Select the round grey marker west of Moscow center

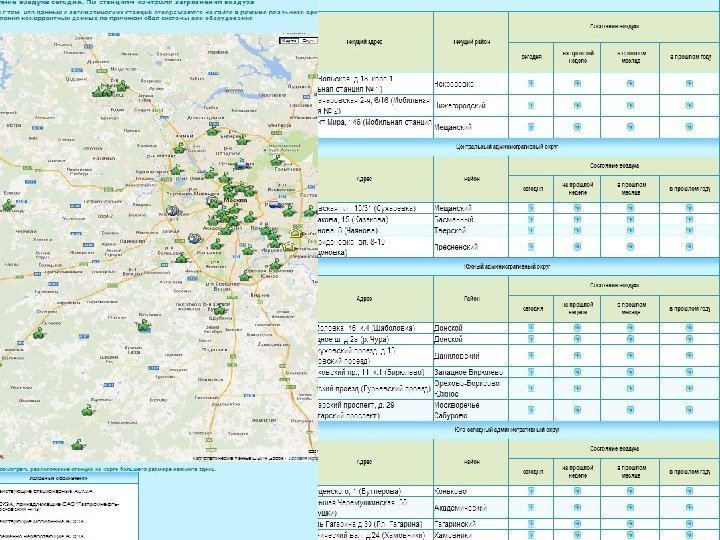(173, 211)
